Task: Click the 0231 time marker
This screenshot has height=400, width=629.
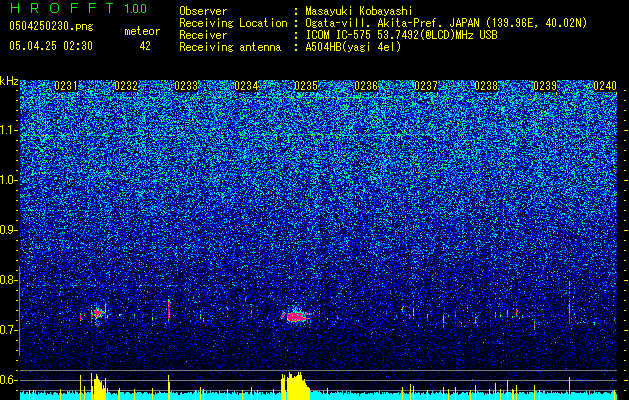Action: click(66, 86)
